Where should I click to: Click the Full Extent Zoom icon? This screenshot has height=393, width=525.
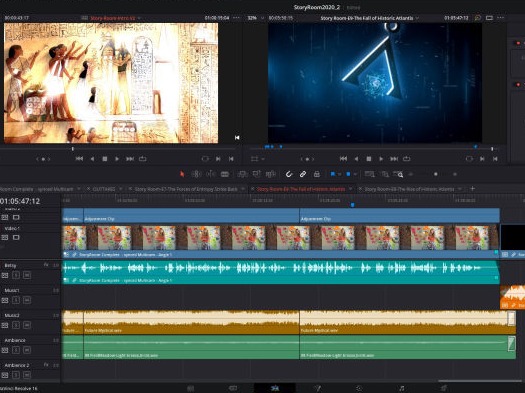coord(370,174)
